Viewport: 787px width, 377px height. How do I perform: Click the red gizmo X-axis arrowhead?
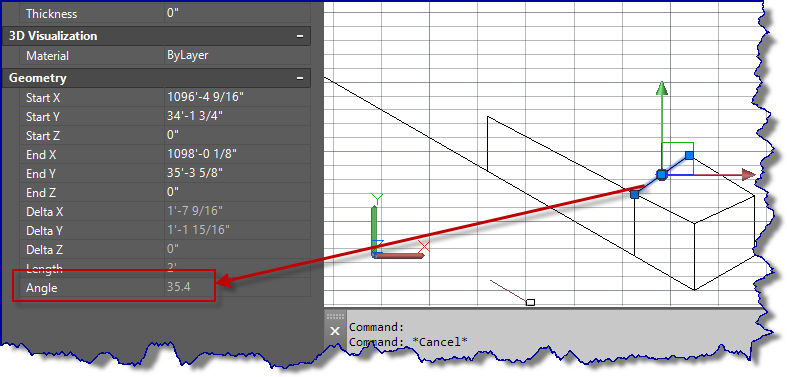point(748,175)
